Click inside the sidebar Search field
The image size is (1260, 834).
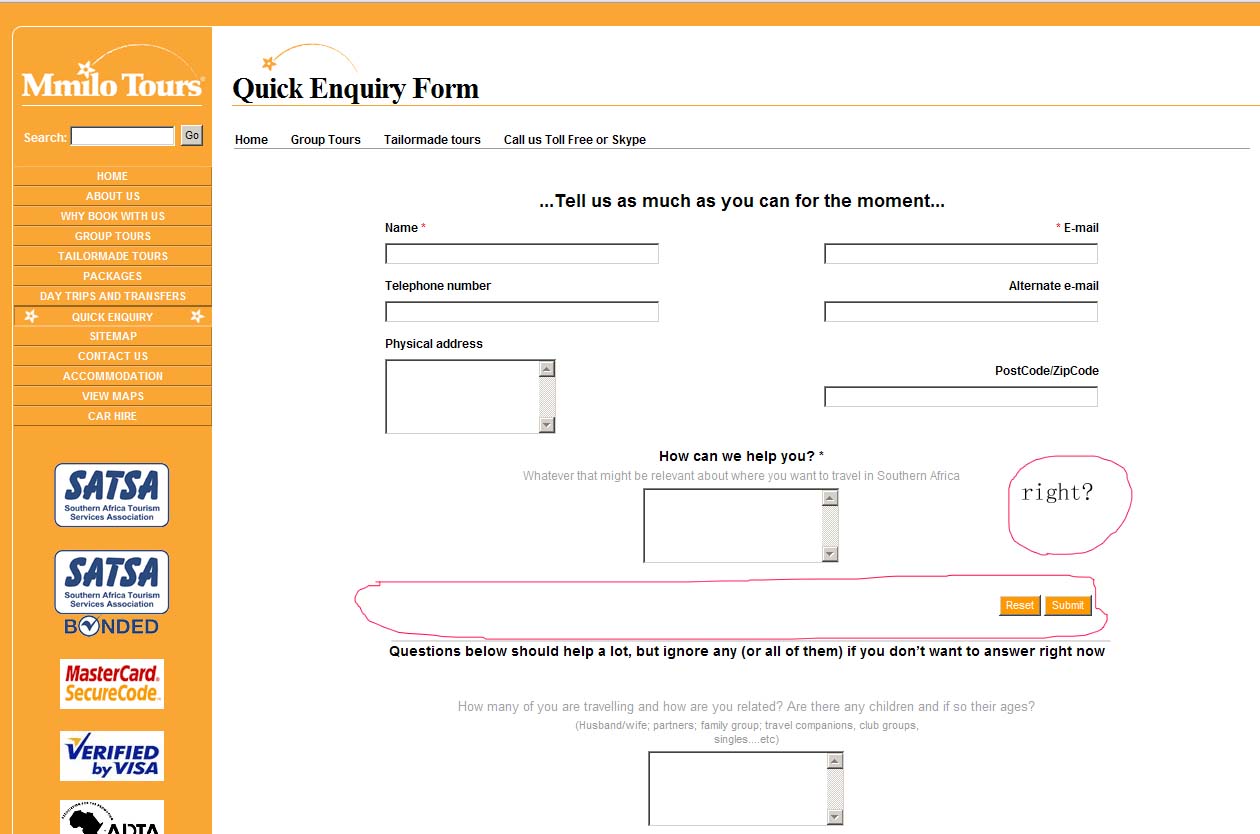123,136
